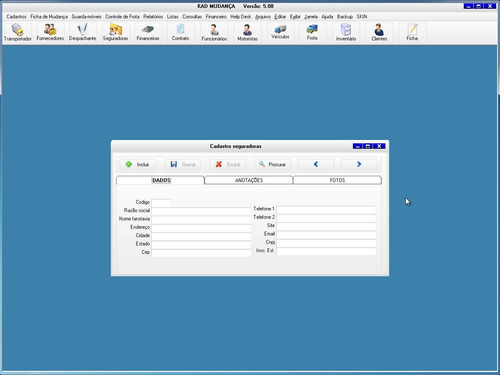Open the Financeiro menu
The width and height of the screenshot is (500, 375).
point(216,16)
